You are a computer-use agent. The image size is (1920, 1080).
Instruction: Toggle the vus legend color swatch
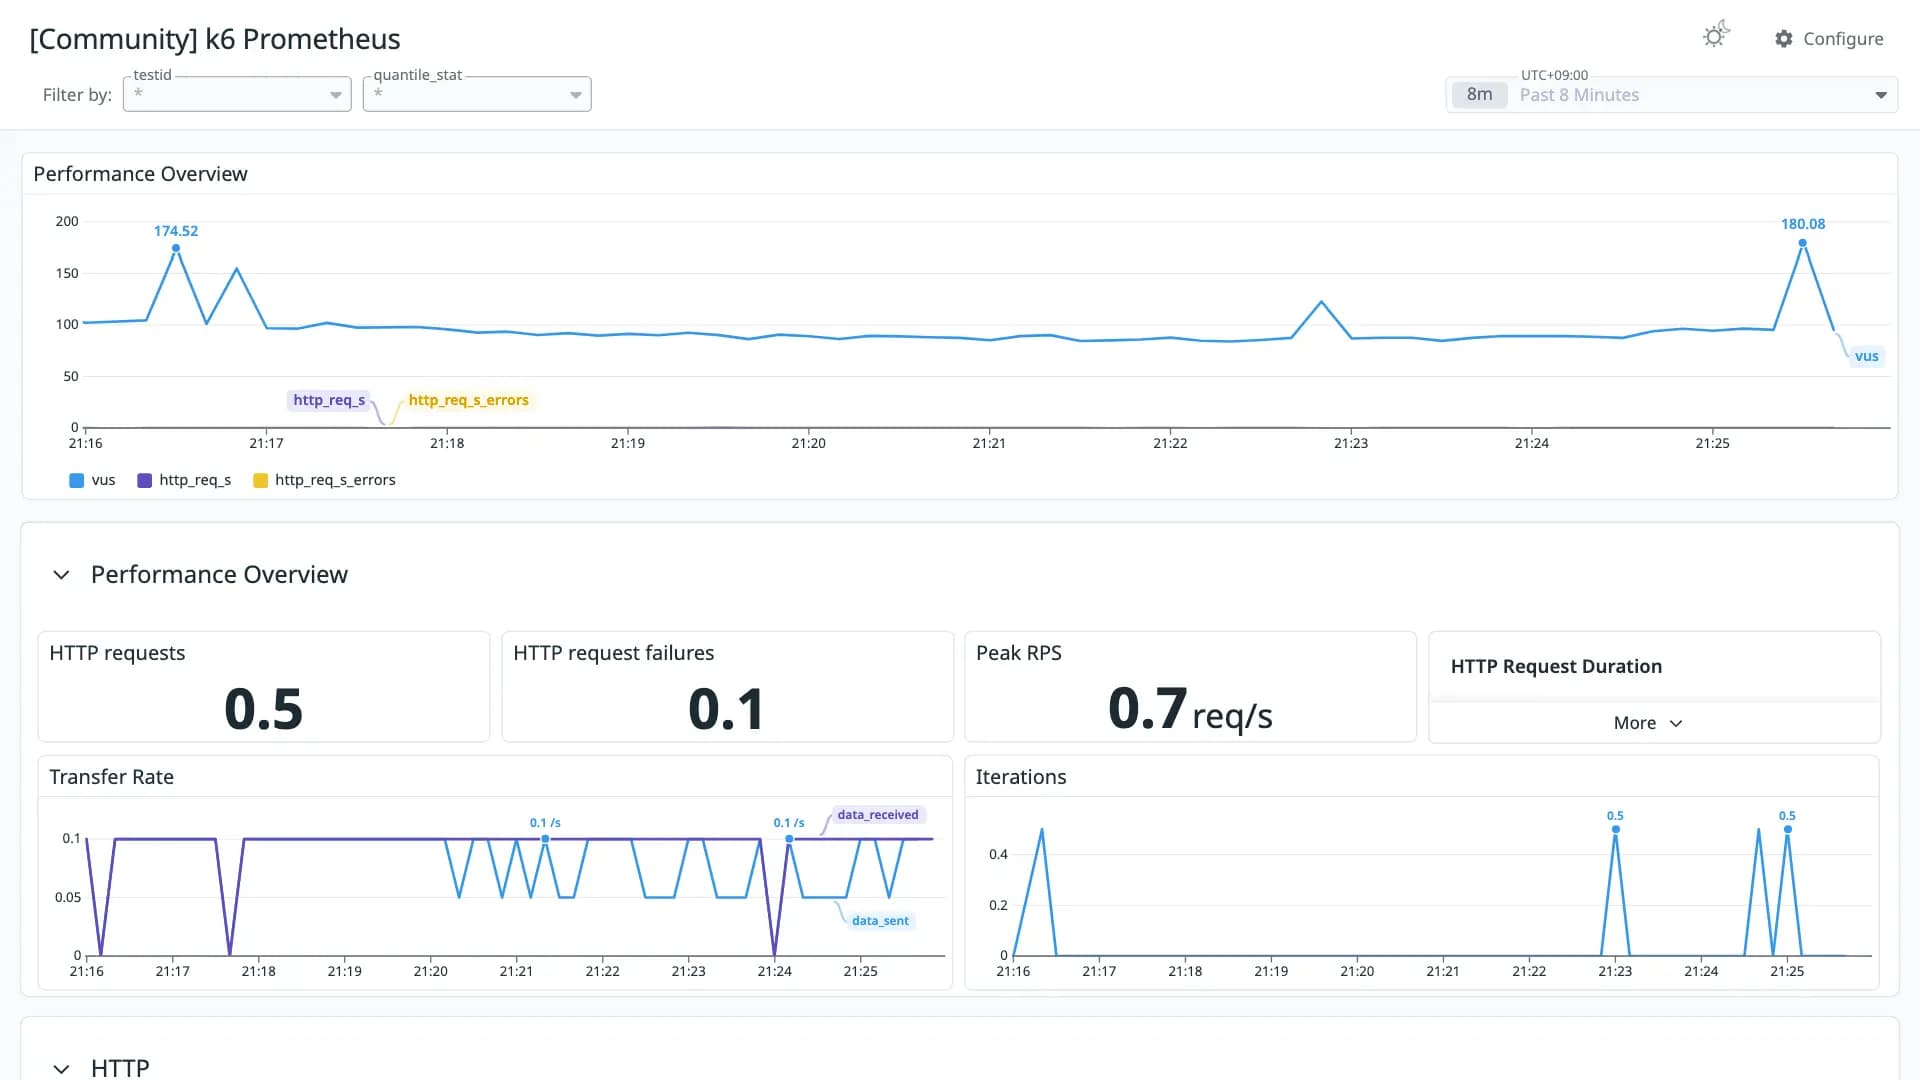pyautogui.click(x=77, y=480)
